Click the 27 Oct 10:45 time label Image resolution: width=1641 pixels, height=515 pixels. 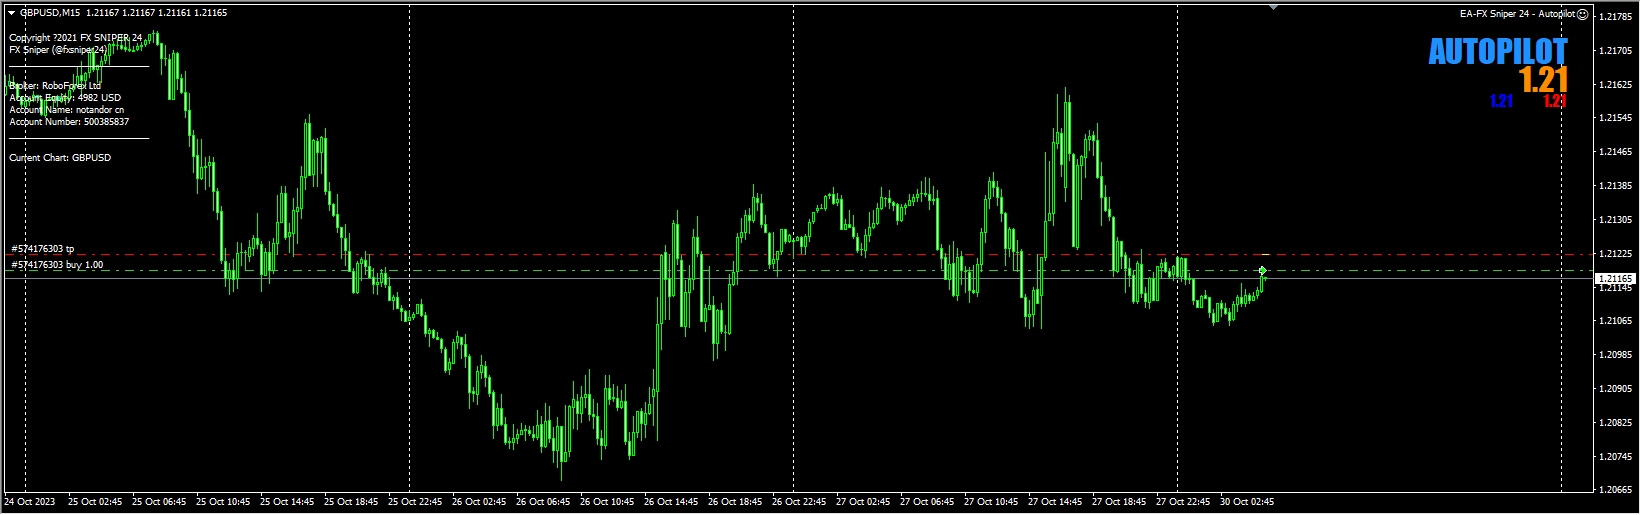point(991,502)
